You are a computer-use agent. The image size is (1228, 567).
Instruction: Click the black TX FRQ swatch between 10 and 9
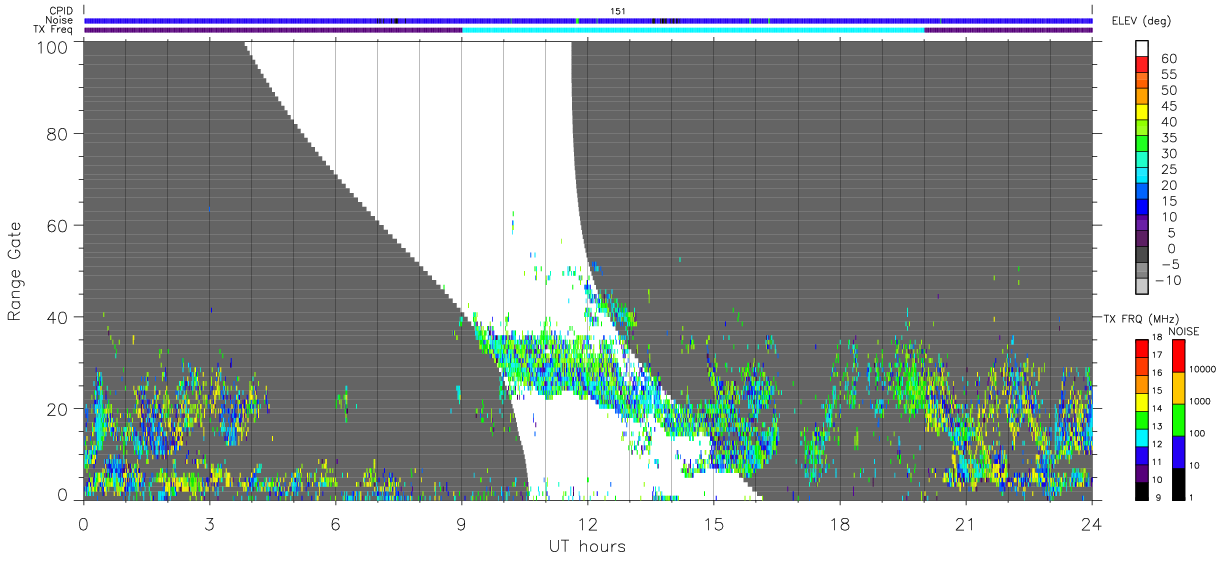pos(1141,489)
